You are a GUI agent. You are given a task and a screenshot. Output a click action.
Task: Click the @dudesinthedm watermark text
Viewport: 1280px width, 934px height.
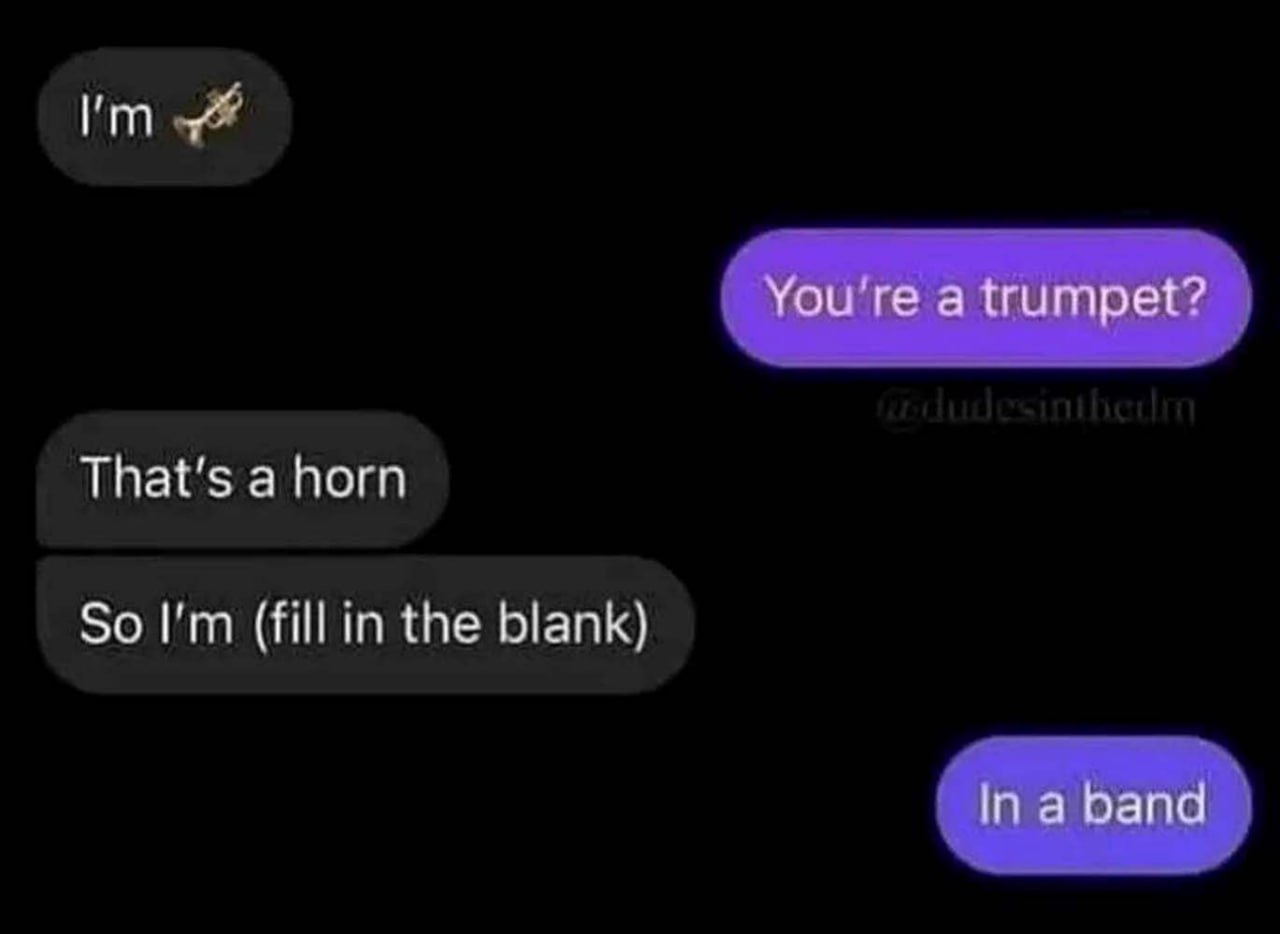pos(1035,409)
